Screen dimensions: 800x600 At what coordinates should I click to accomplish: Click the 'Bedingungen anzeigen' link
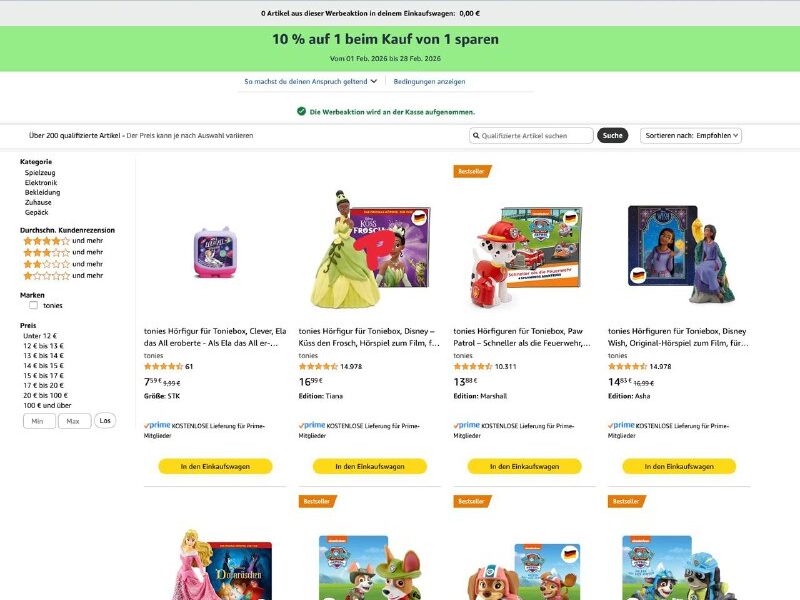pyautogui.click(x=429, y=82)
